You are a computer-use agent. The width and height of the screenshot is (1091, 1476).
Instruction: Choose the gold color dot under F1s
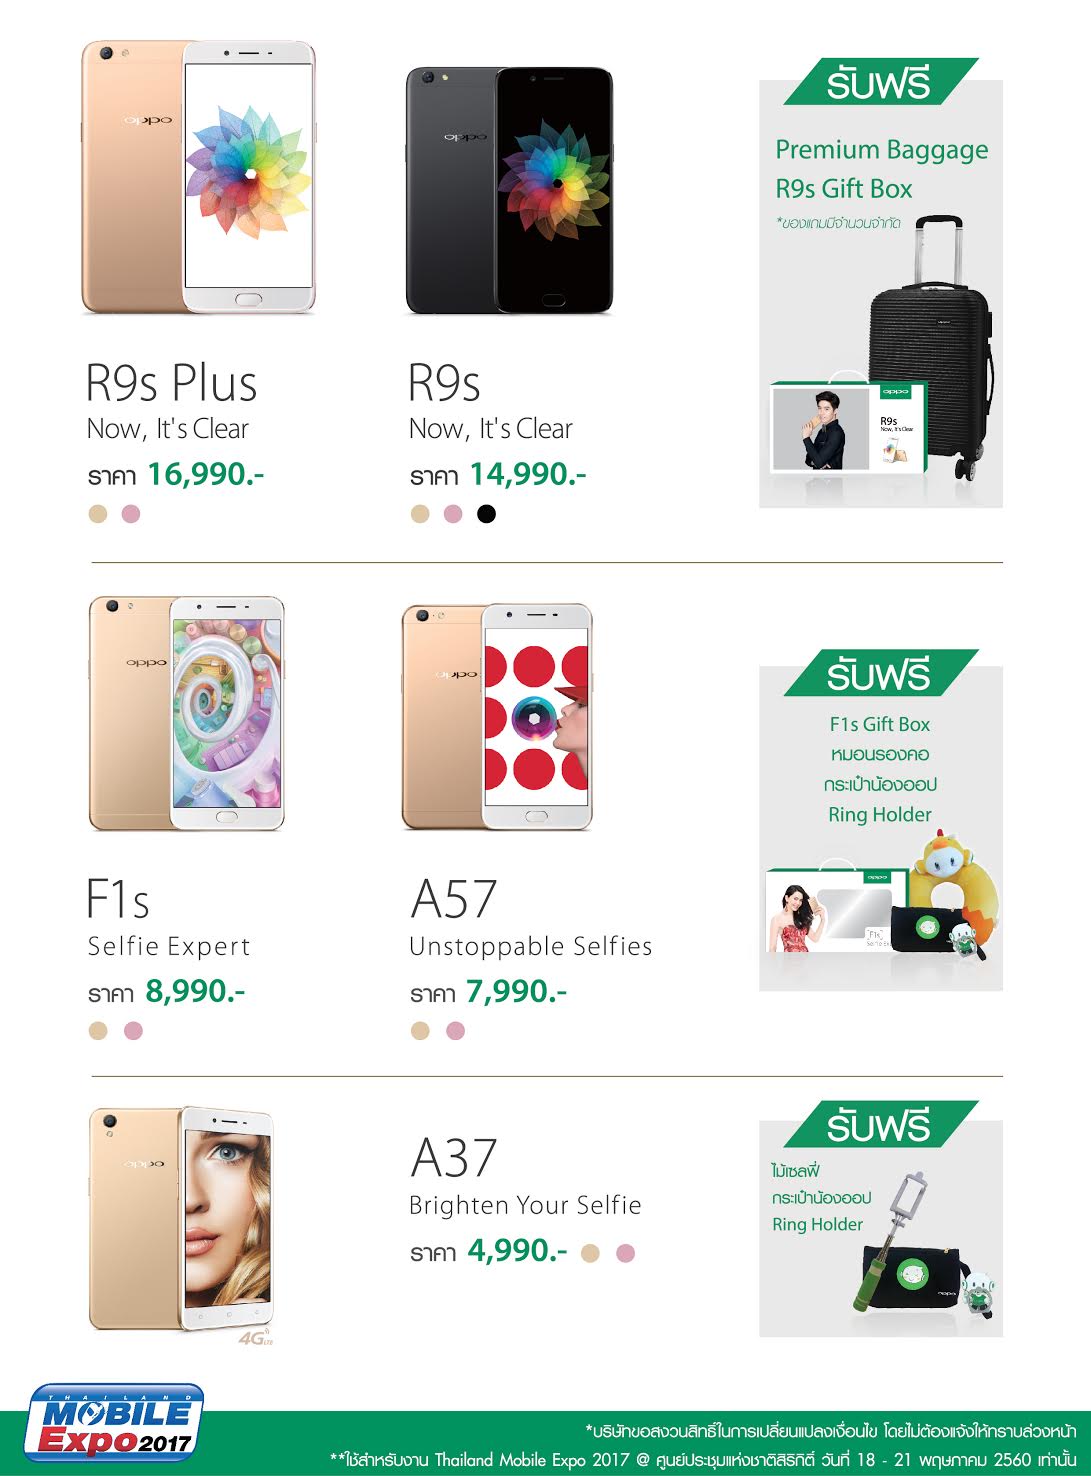pos(98,1031)
